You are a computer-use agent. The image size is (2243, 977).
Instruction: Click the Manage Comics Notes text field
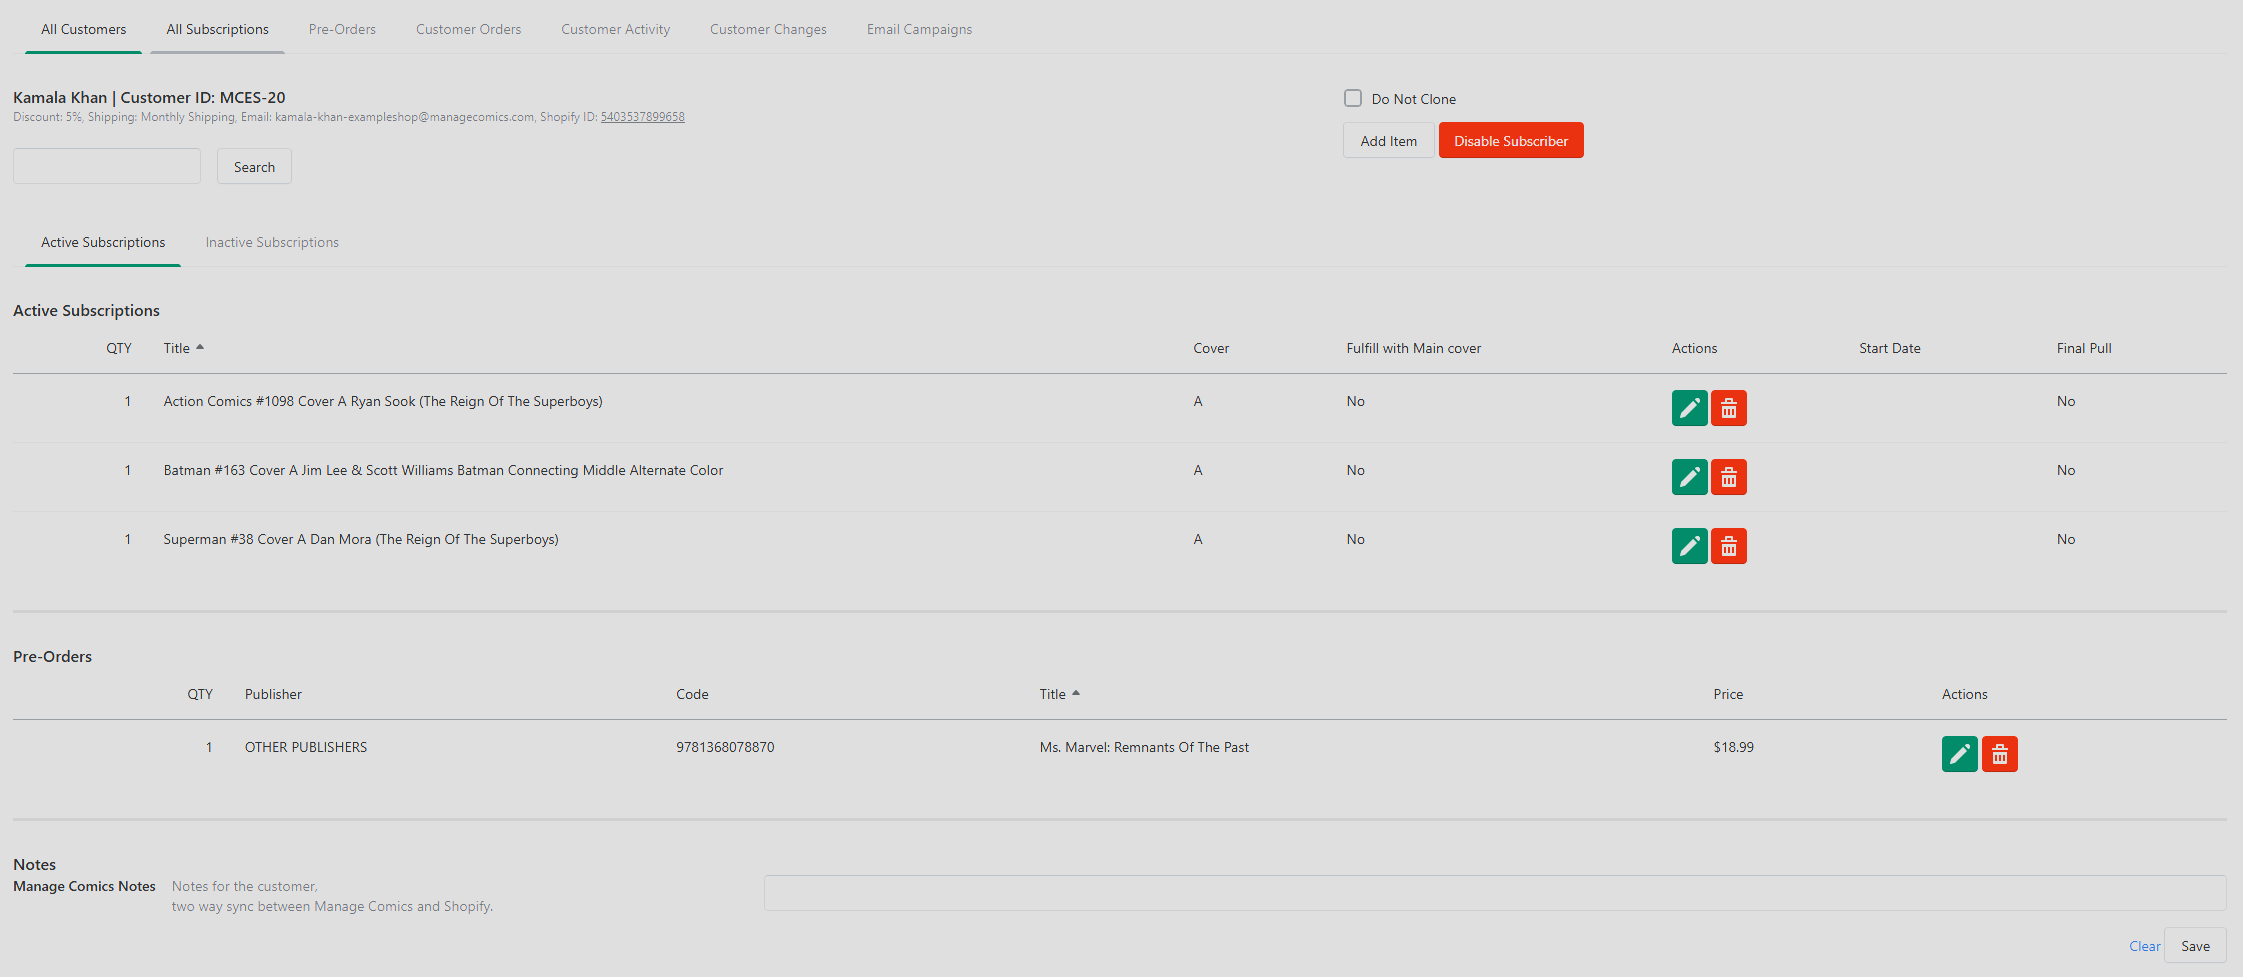1495,893
